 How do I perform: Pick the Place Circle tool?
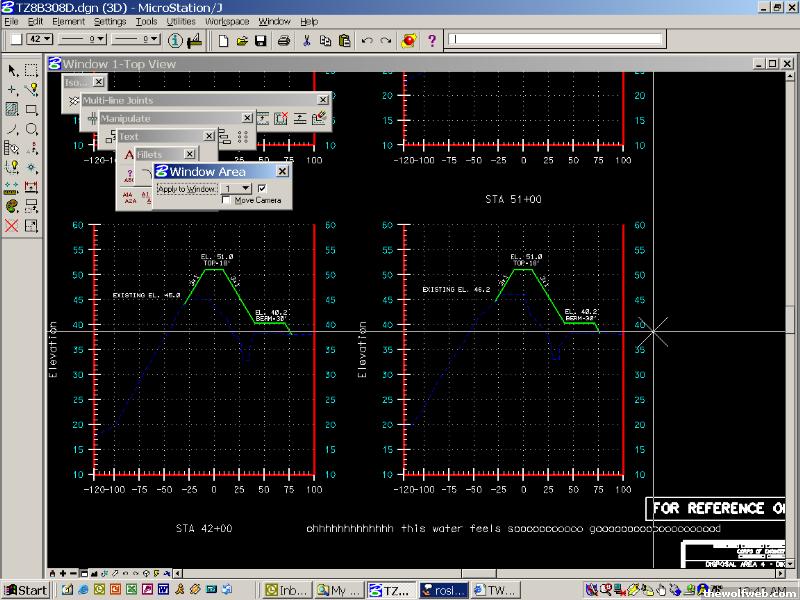coord(31,129)
